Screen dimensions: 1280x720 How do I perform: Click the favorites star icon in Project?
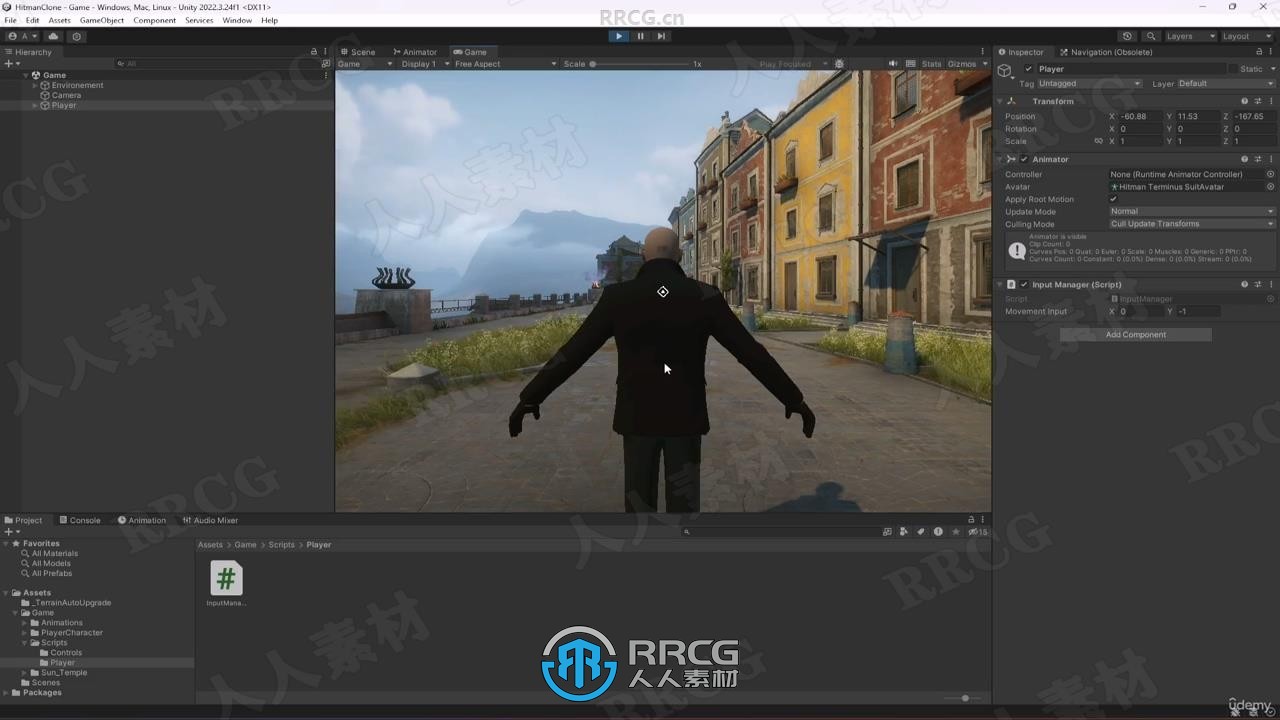(x=956, y=532)
